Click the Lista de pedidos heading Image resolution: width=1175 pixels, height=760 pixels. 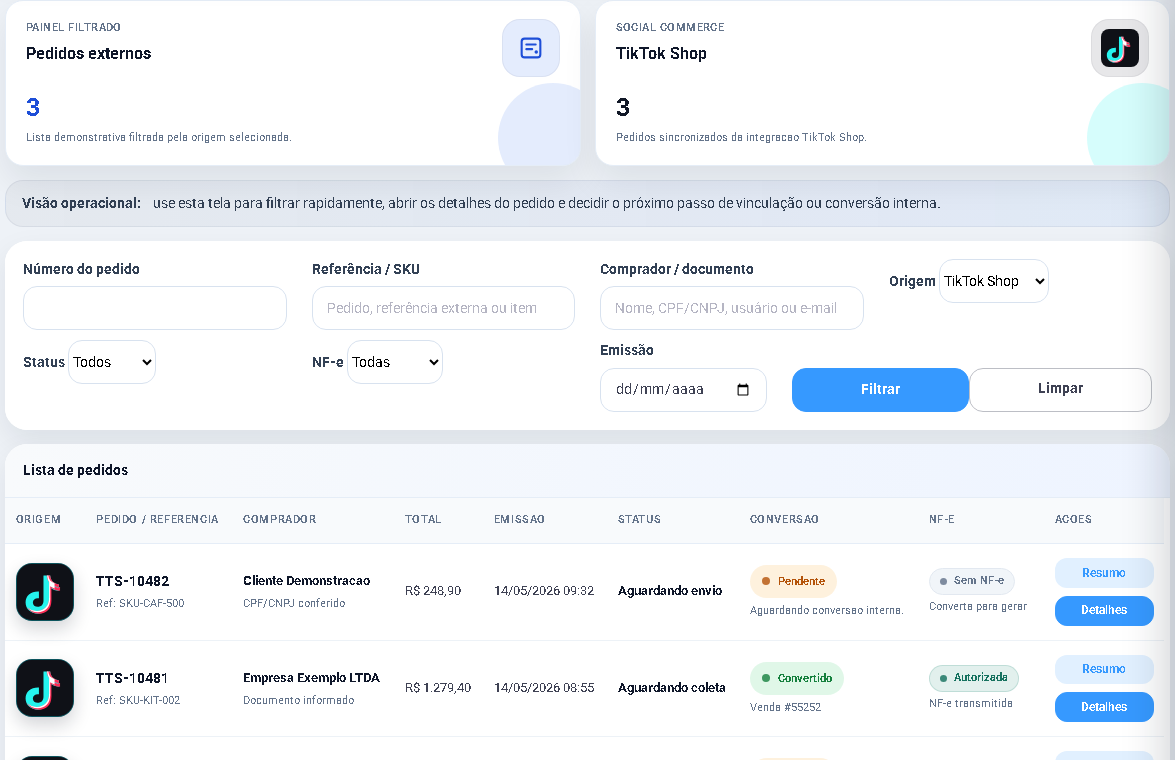[76, 470]
